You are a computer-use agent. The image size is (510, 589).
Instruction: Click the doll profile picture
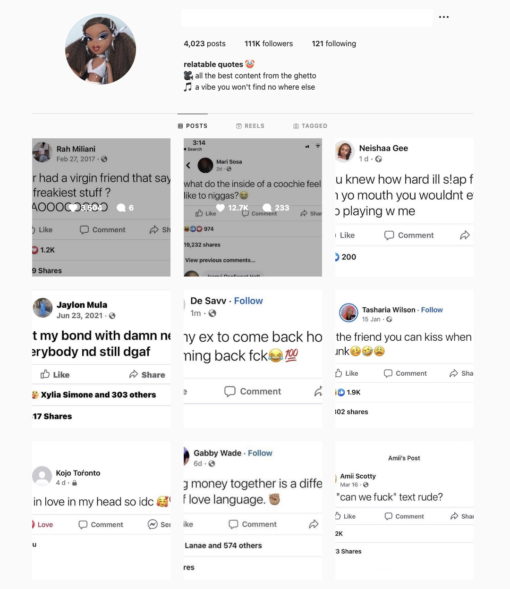tap(100, 49)
